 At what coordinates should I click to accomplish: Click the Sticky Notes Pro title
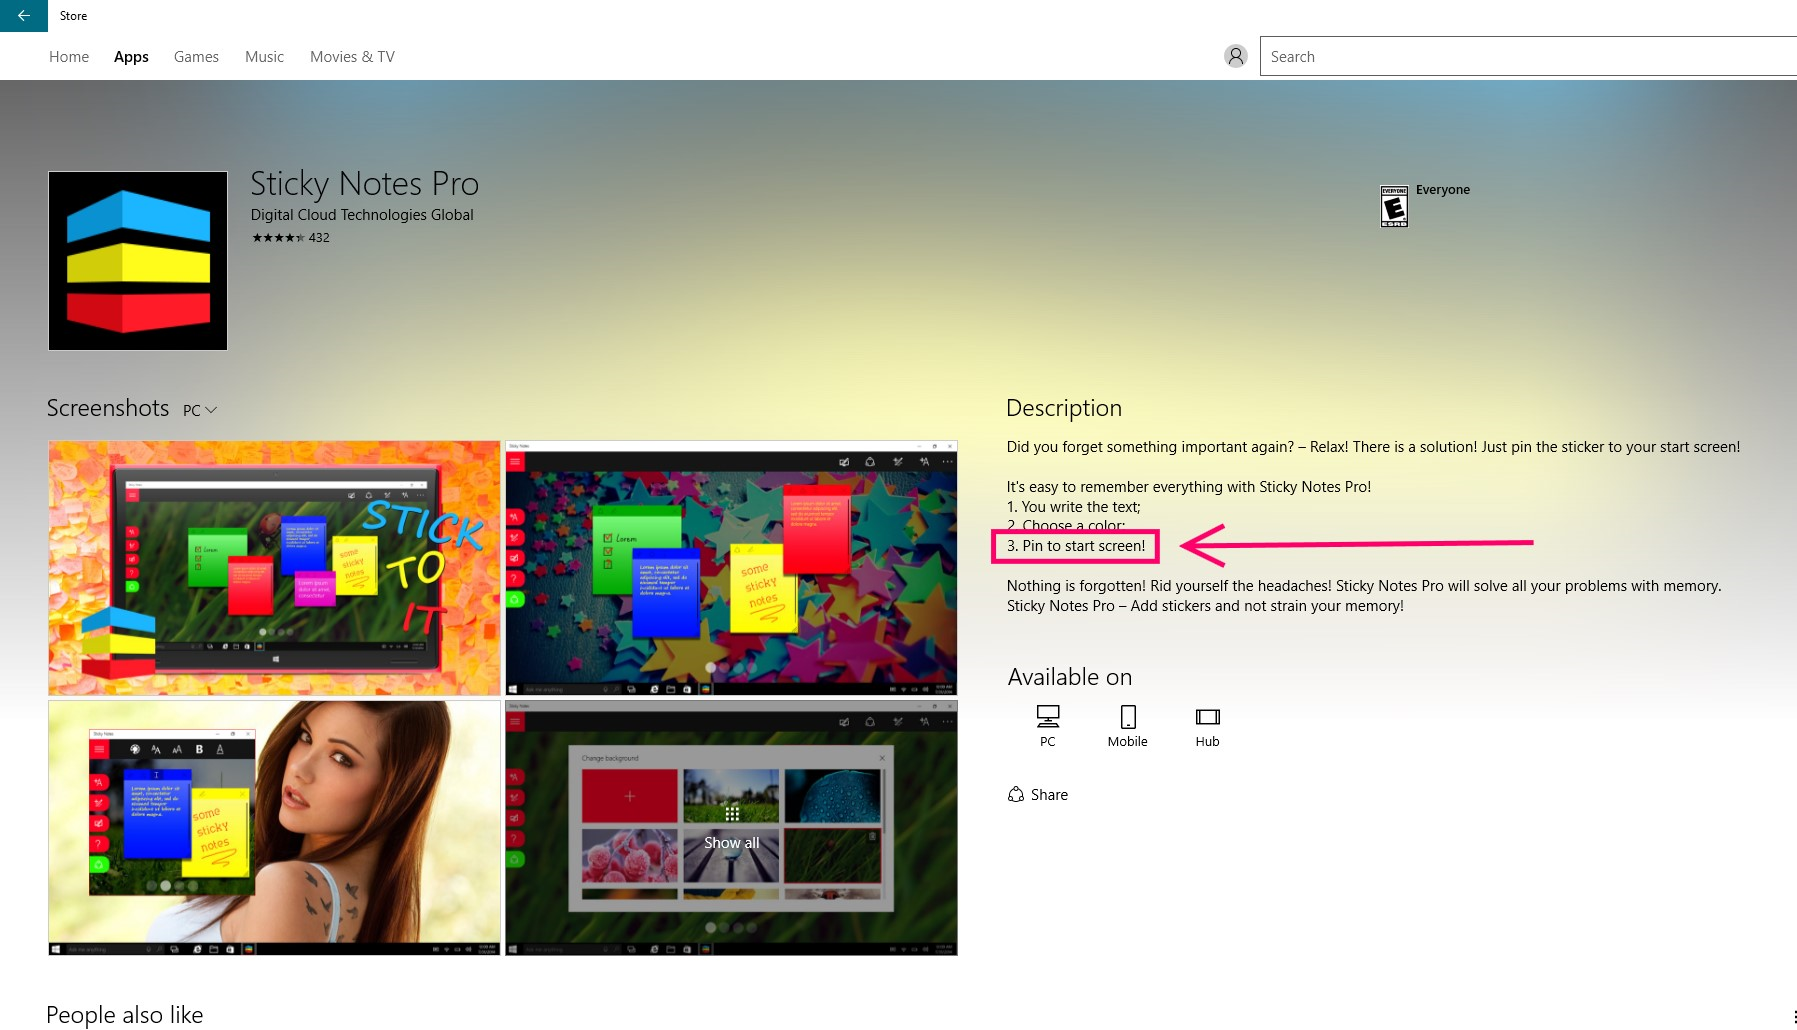(364, 184)
